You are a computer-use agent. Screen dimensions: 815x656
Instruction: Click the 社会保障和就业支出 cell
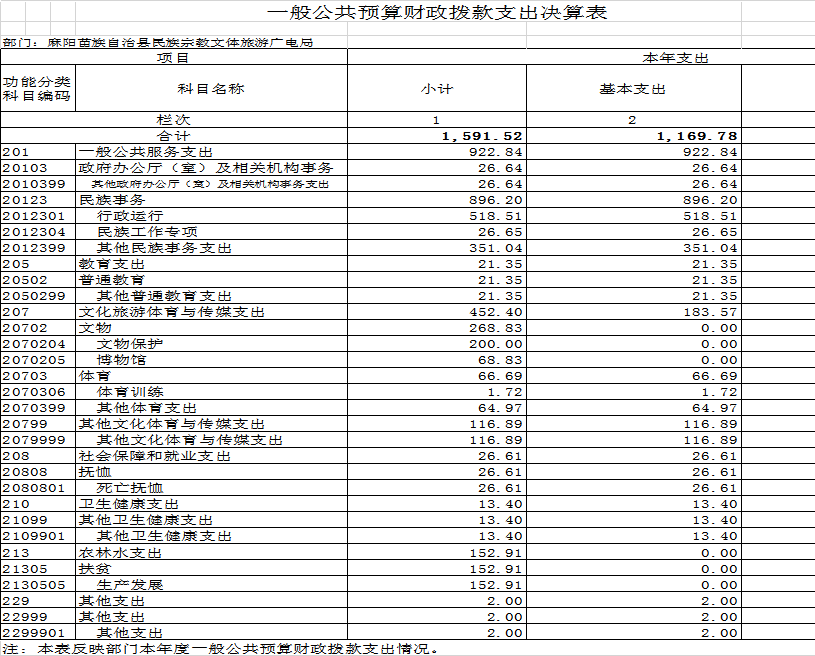(x=154, y=456)
